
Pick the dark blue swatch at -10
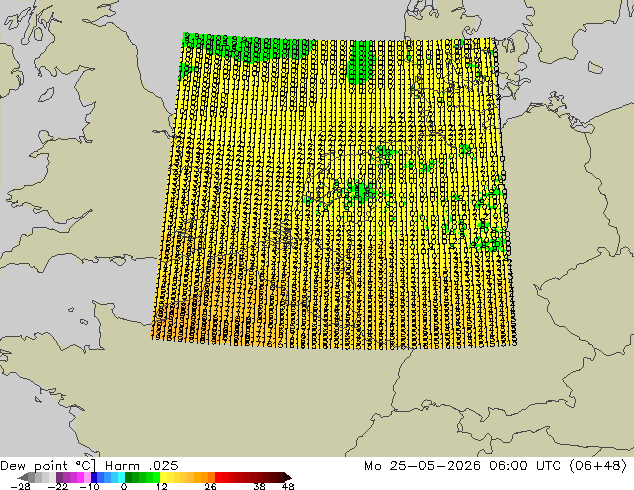click(94, 477)
